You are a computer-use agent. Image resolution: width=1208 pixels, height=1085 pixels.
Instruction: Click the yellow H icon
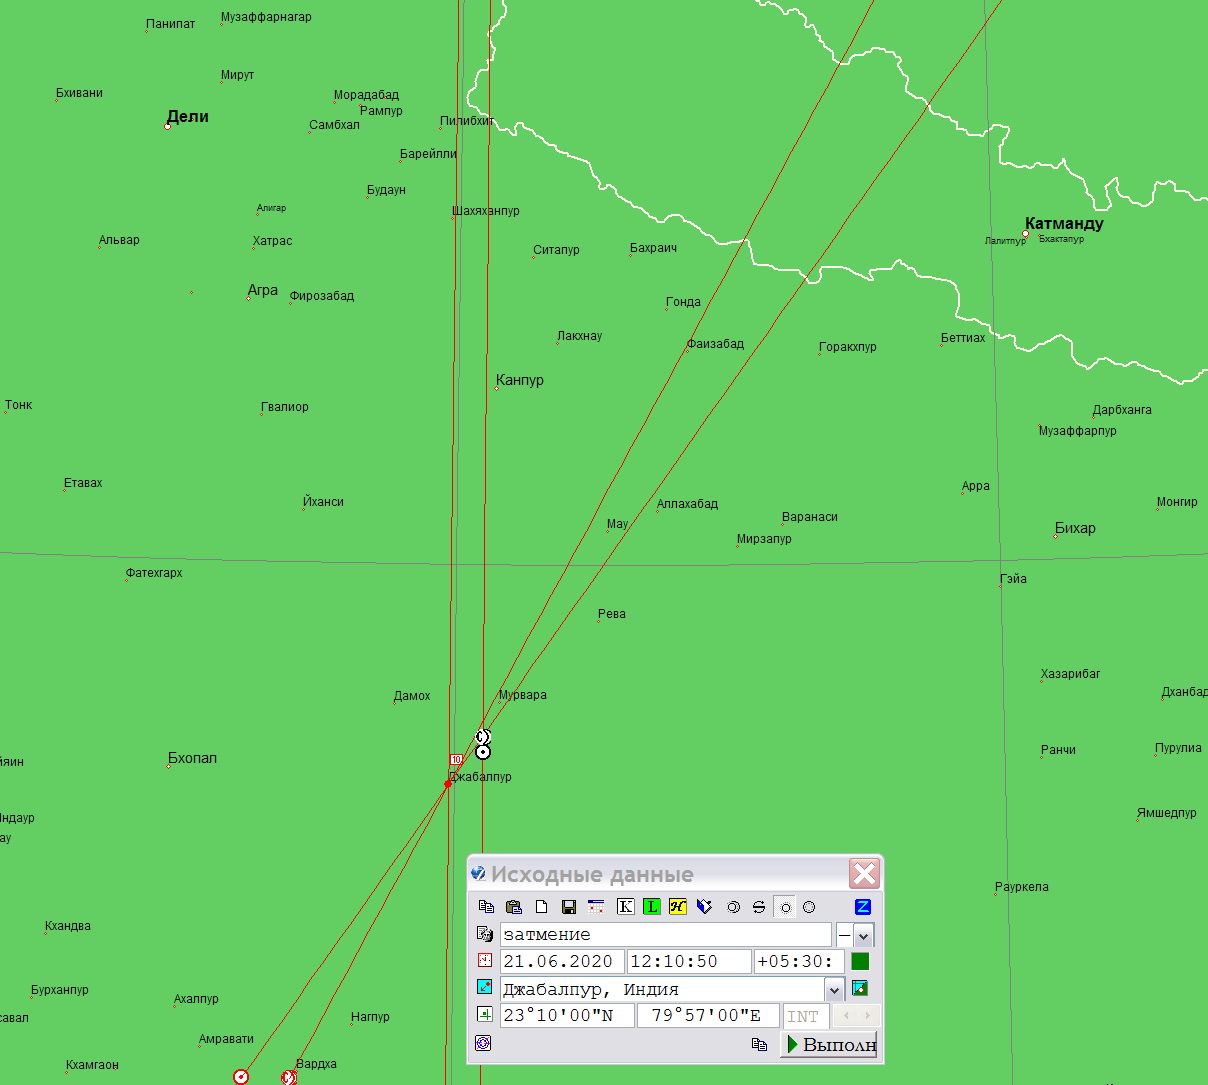677,907
